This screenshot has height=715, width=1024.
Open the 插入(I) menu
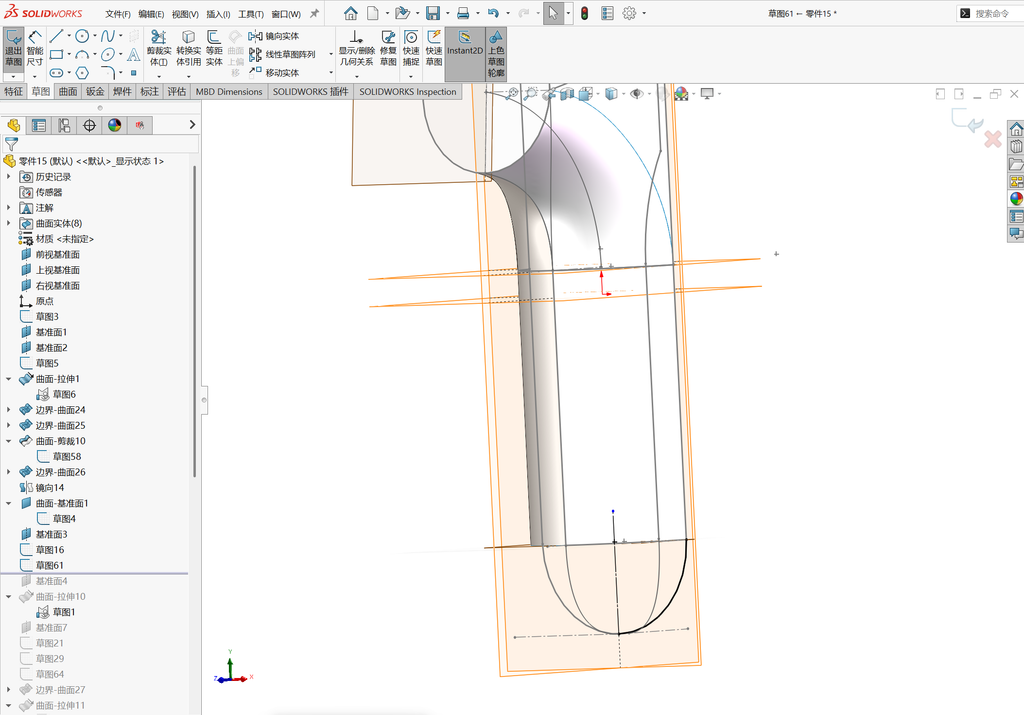coord(217,14)
